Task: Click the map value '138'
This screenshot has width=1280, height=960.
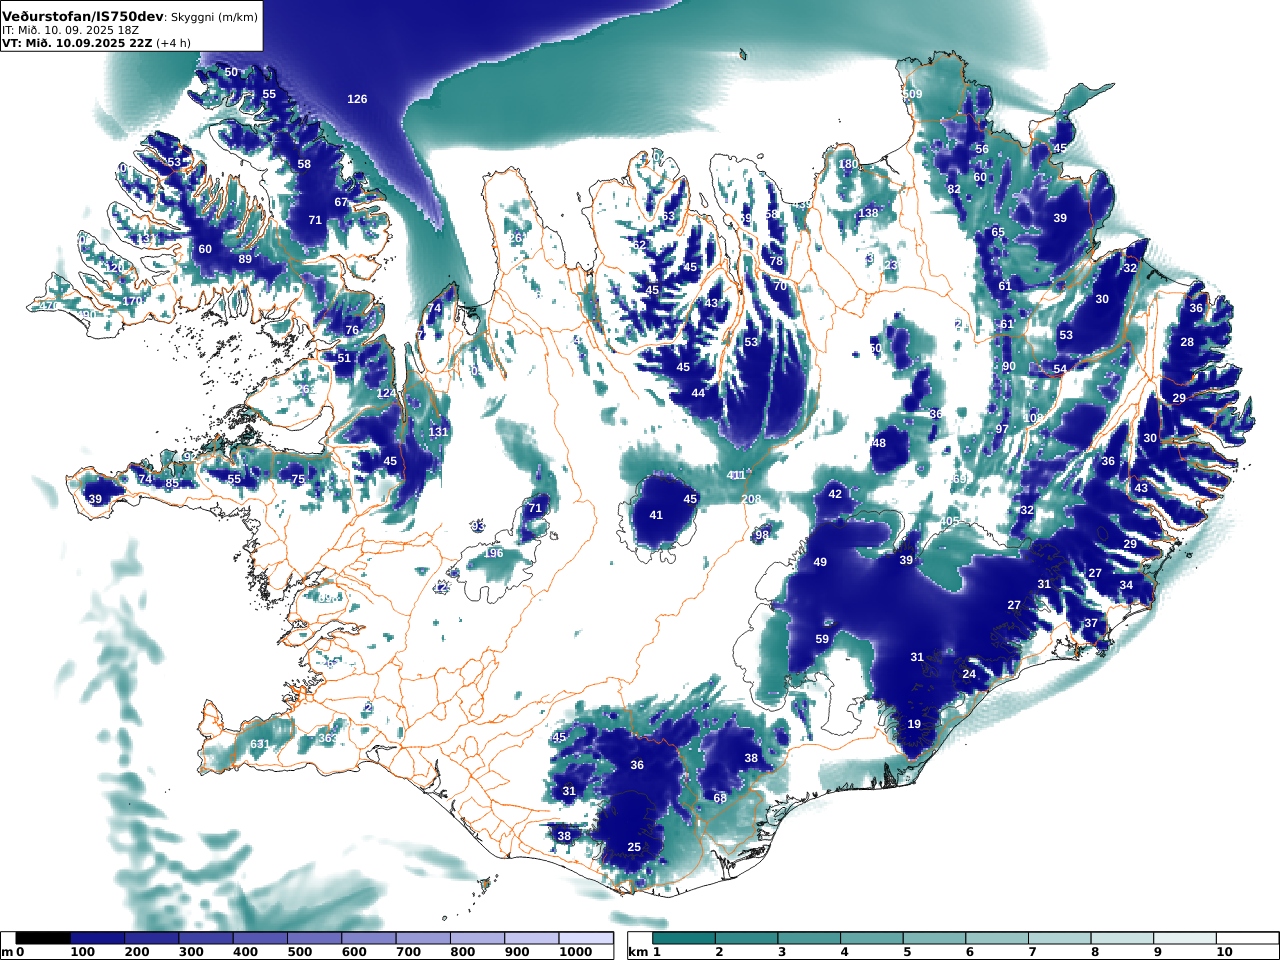Action: pyautogui.click(x=868, y=213)
